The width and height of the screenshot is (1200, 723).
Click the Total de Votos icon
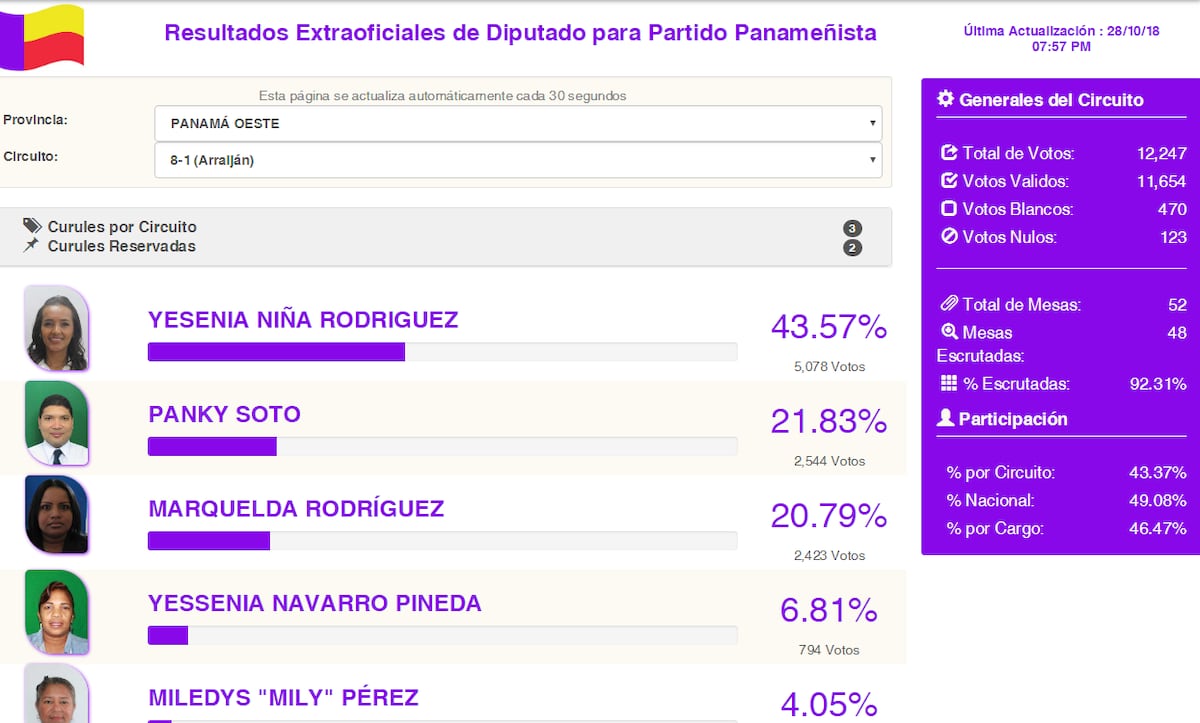point(949,153)
